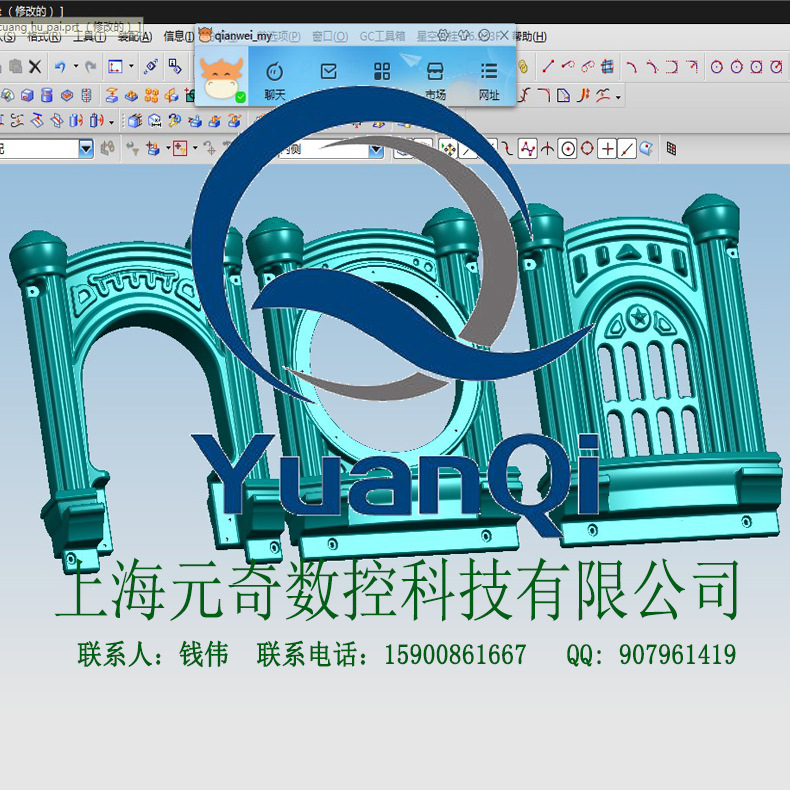This screenshot has height=790, width=790.
Task: Toggle point on face snap option
Action: pos(646,149)
